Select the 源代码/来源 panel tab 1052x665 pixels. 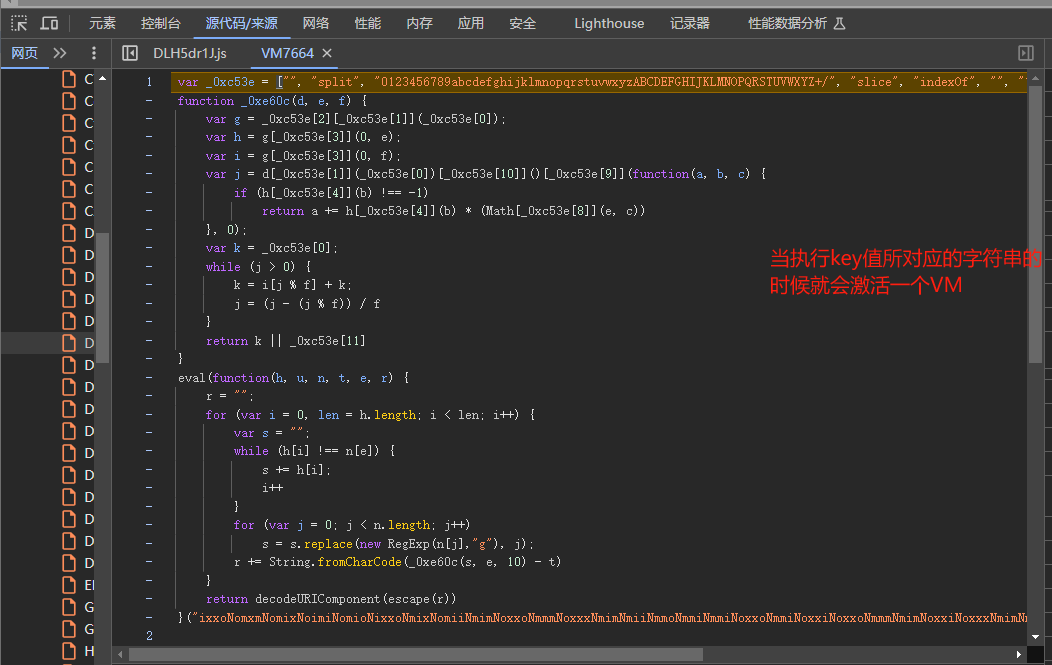242,23
